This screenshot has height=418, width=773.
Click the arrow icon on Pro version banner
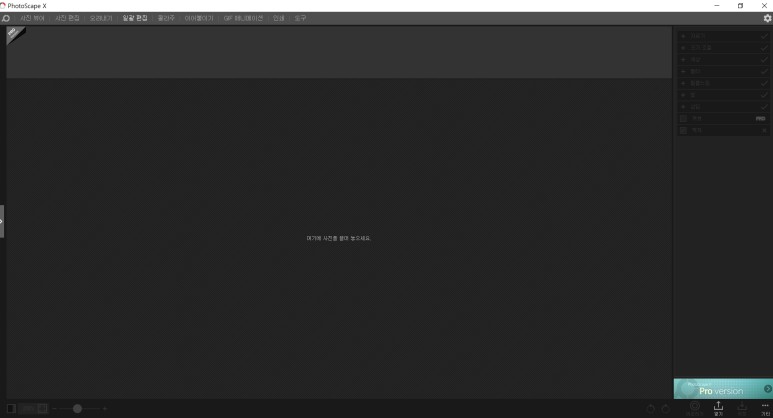point(768,389)
